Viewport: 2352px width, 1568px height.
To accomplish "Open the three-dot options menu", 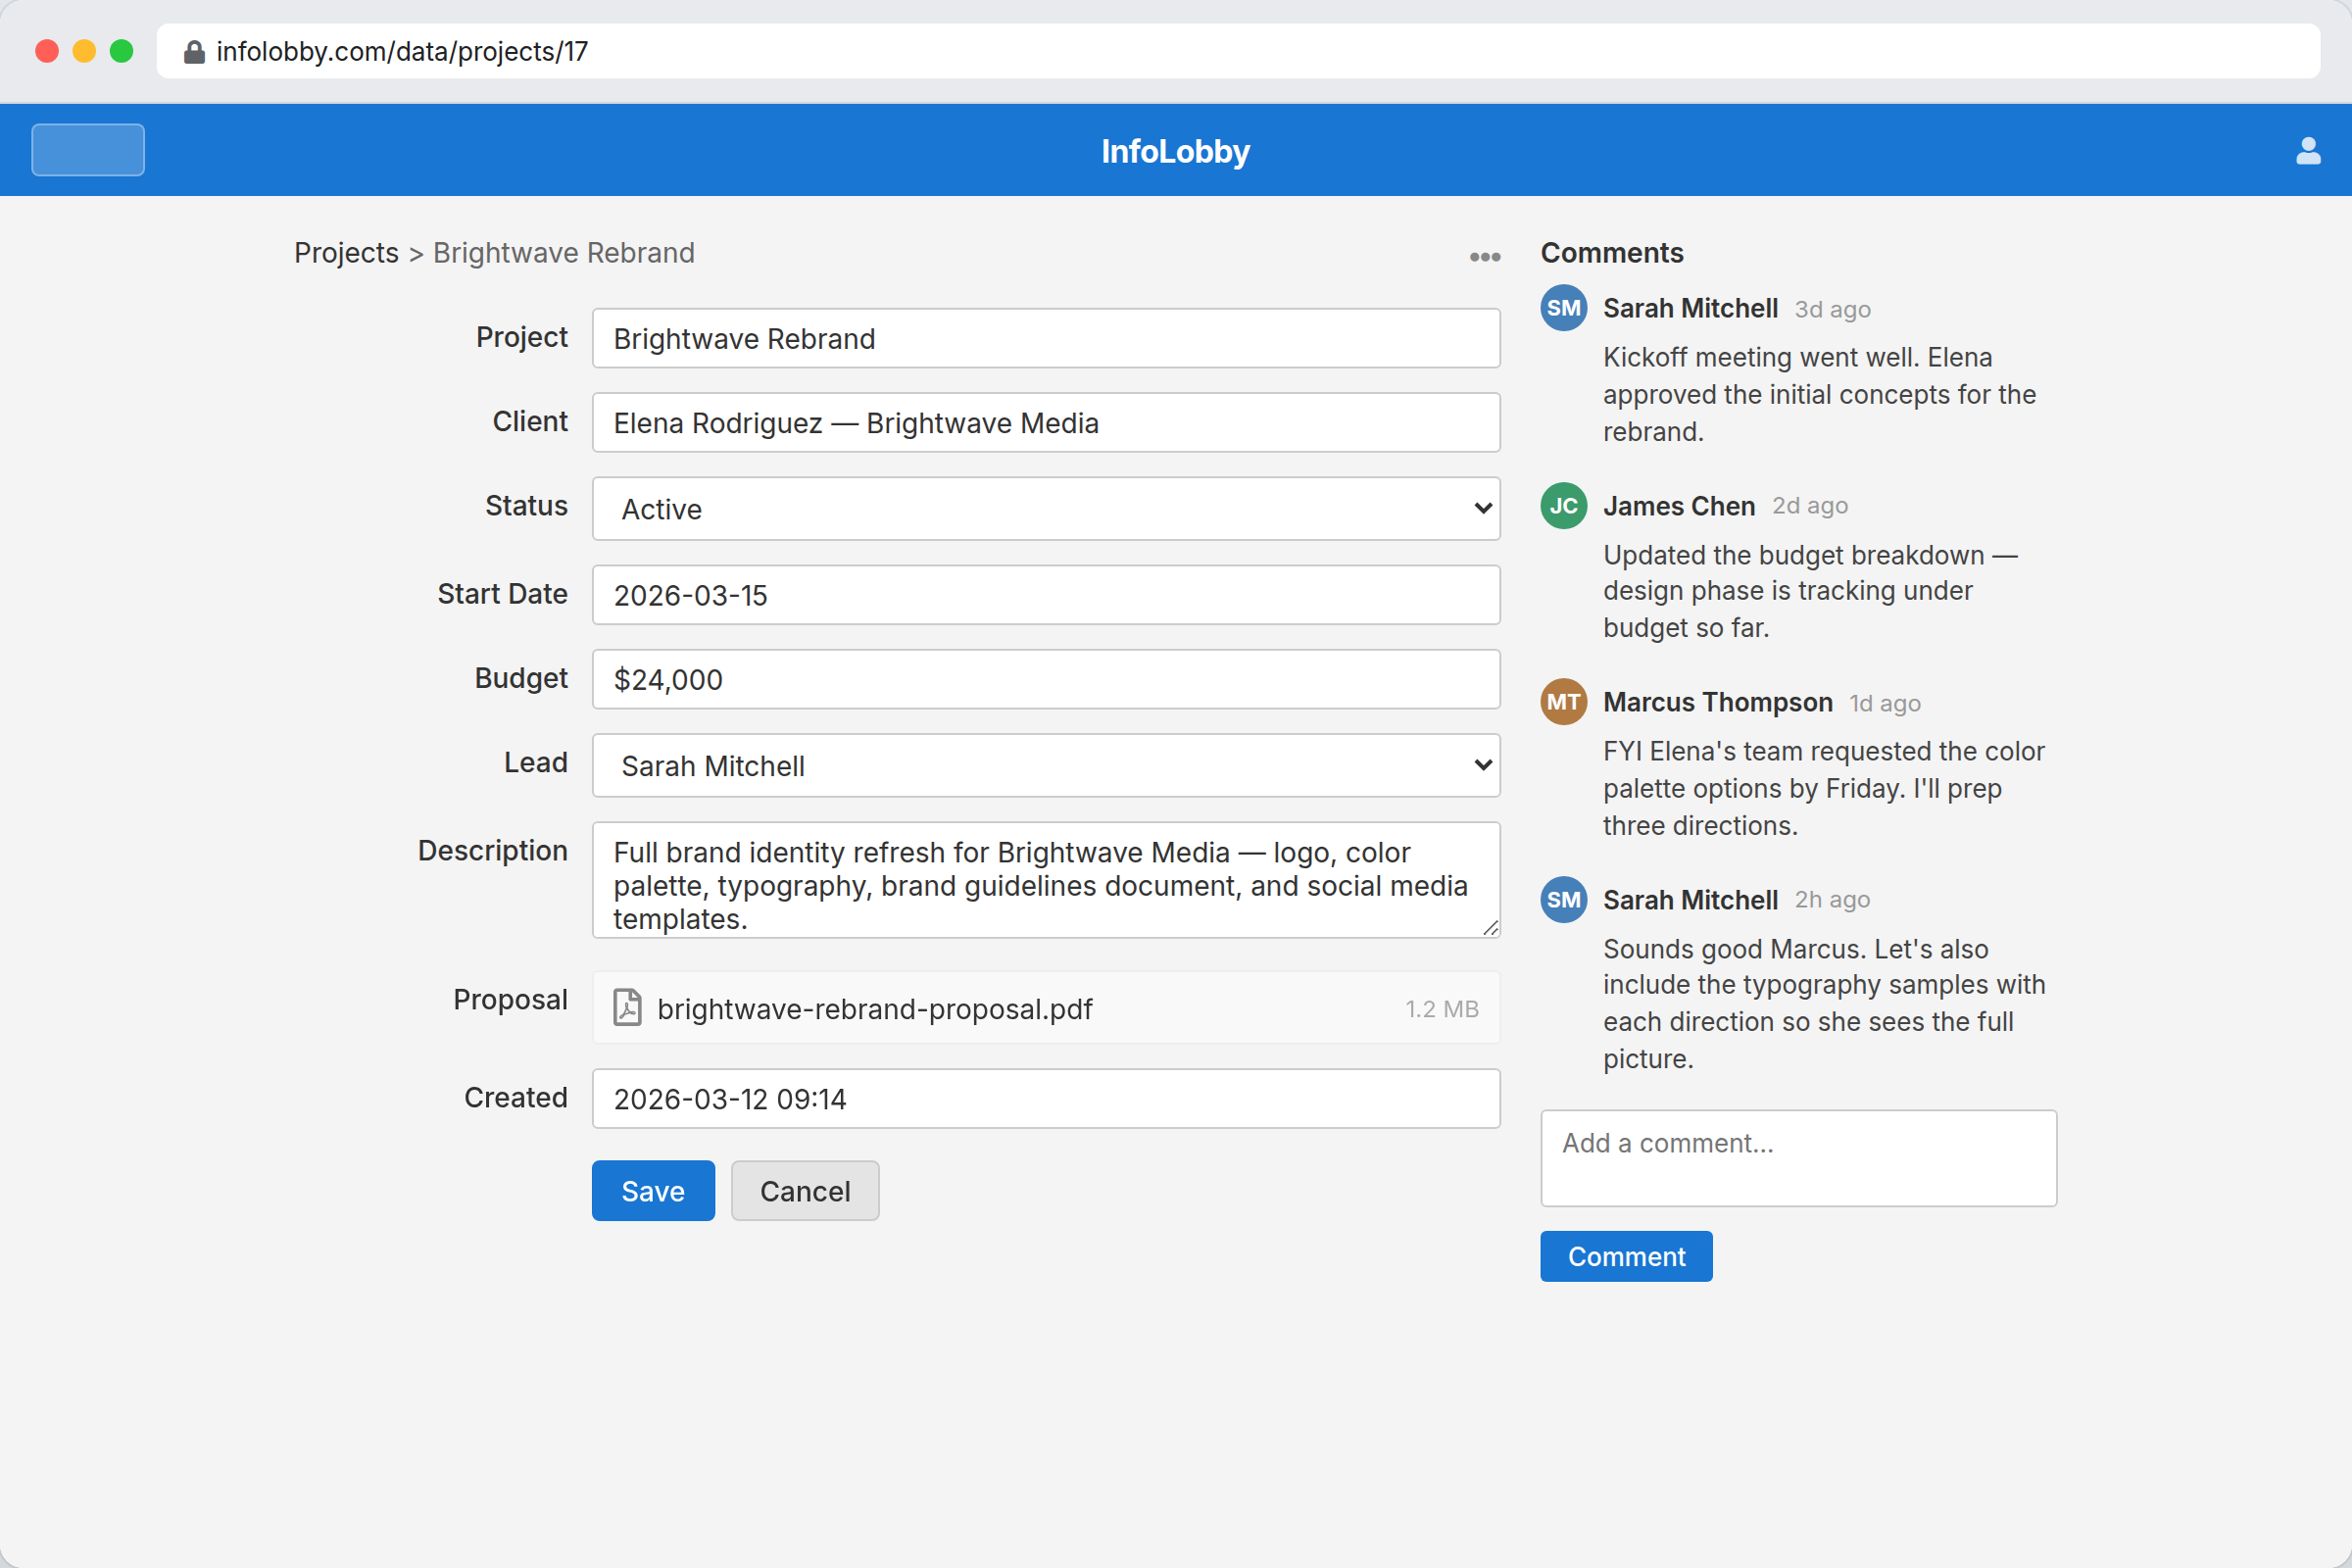I will click(x=1484, y=257).
